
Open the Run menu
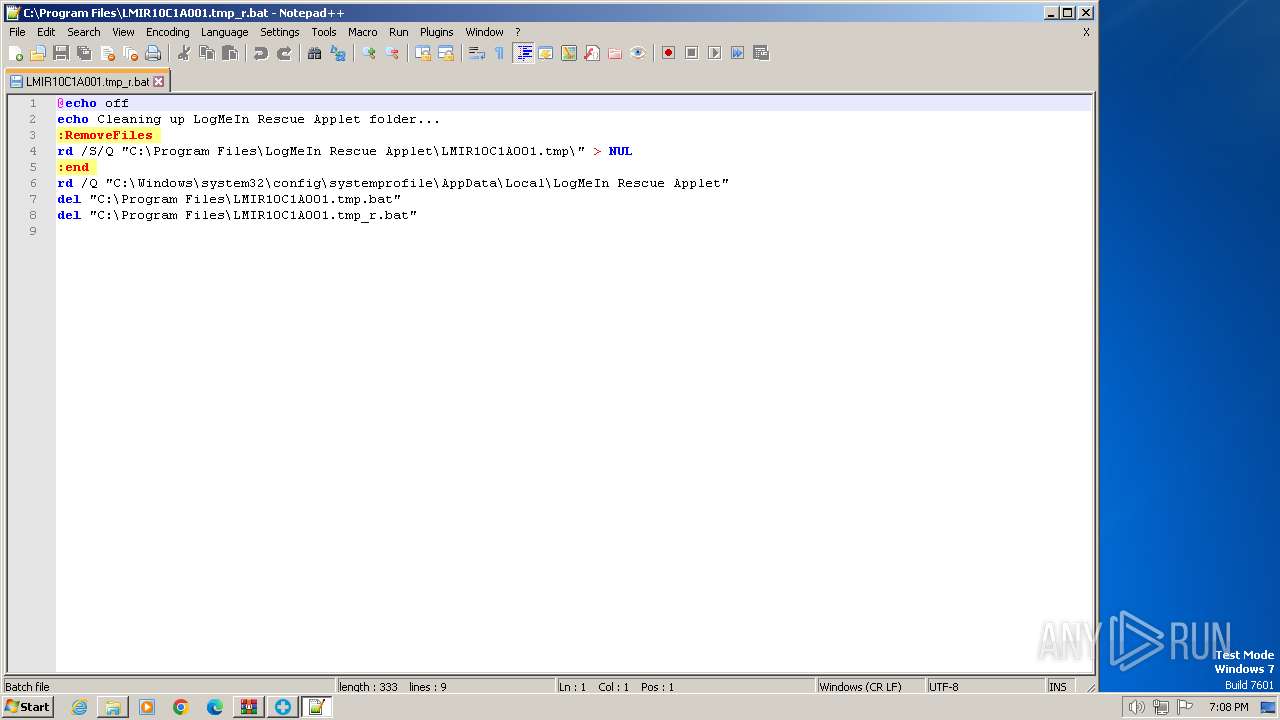point(399,32)
